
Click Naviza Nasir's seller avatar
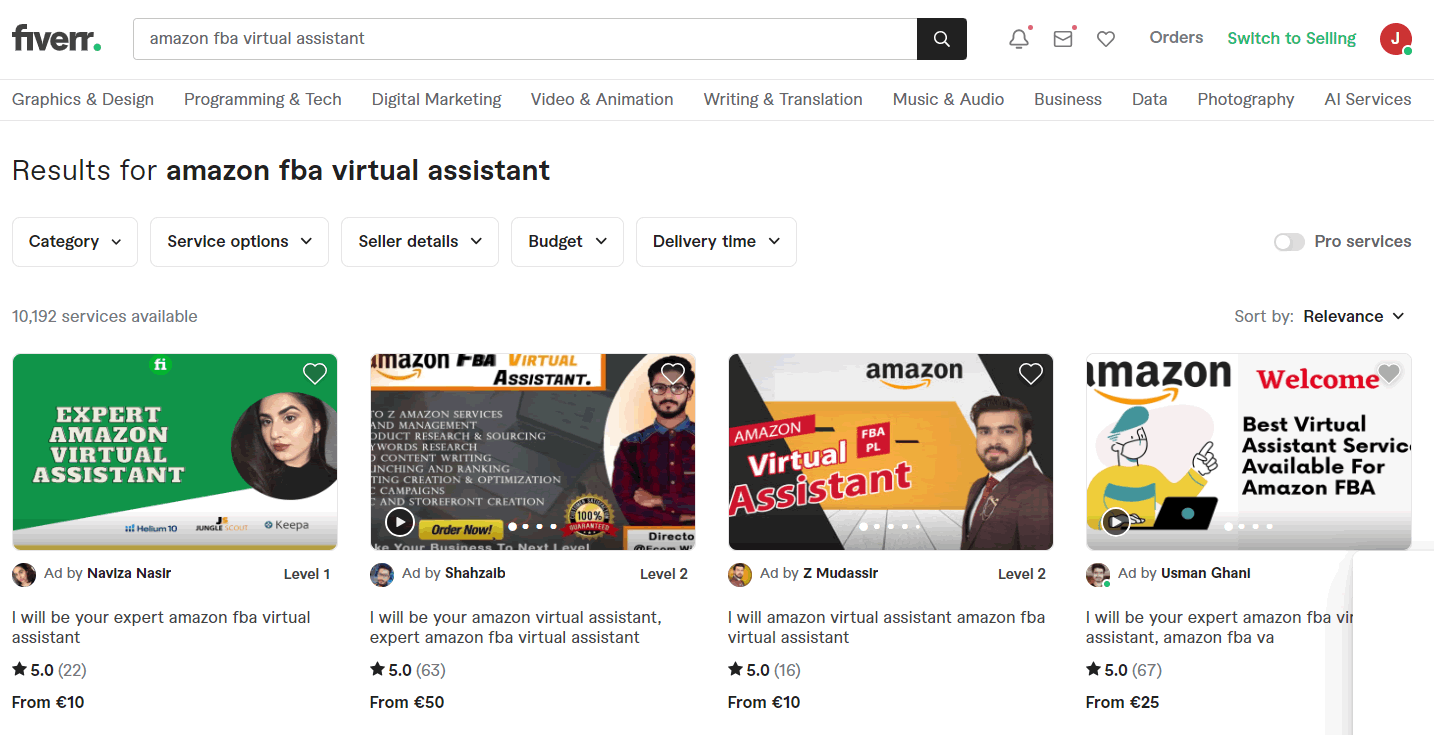tap(24, 575)
